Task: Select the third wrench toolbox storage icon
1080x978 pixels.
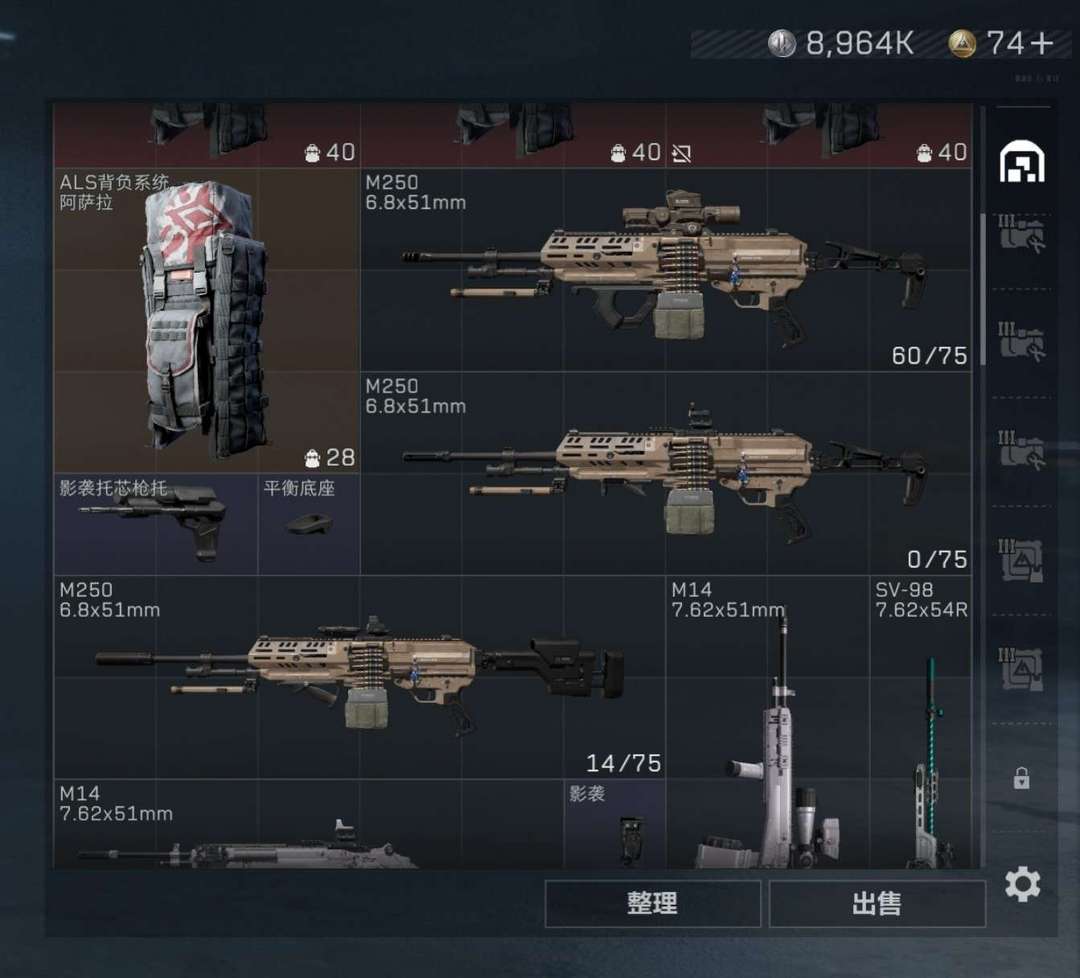Action: 1022,450
